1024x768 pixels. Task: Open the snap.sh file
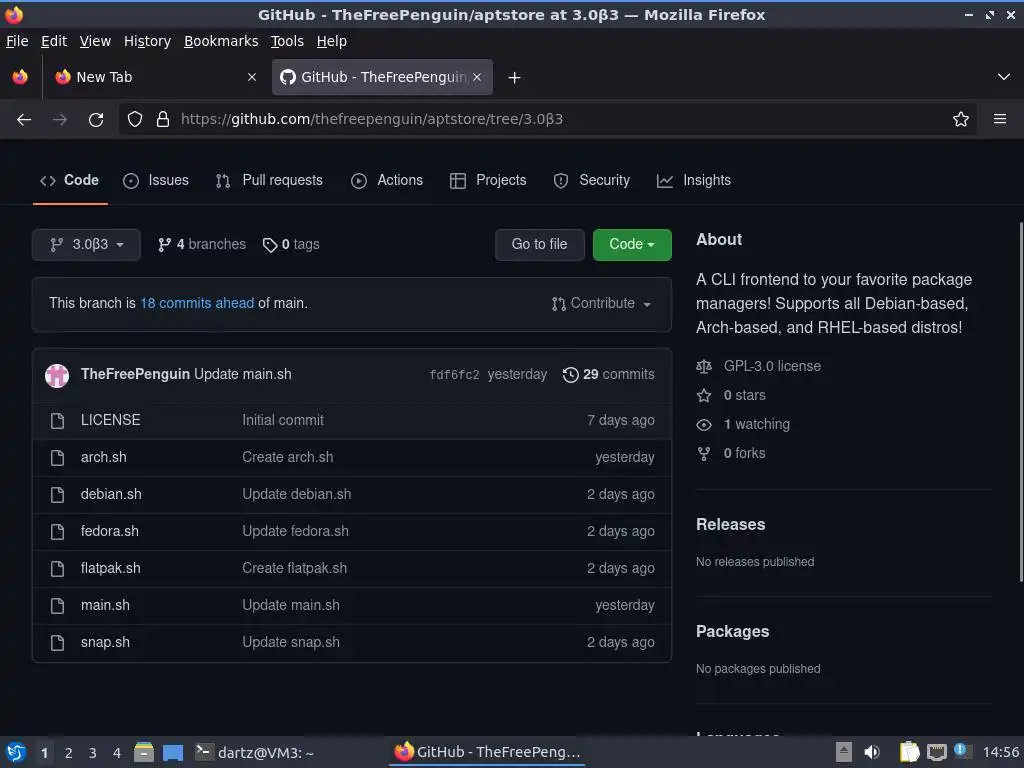(105, 642)
